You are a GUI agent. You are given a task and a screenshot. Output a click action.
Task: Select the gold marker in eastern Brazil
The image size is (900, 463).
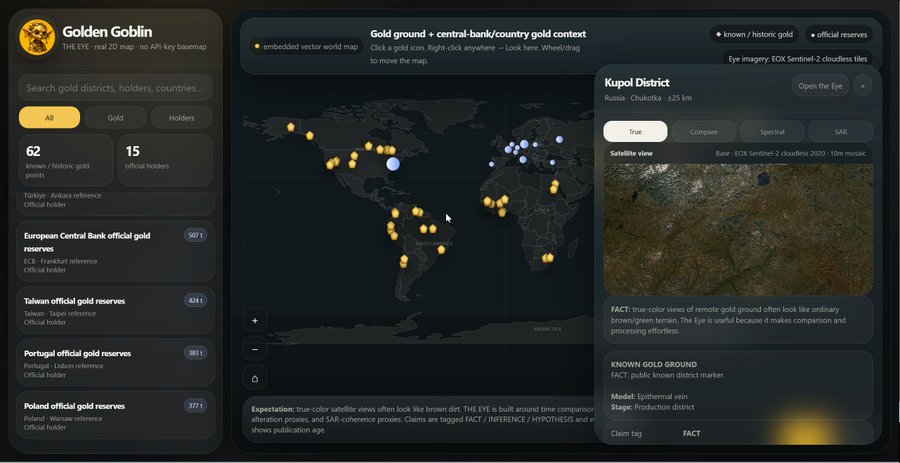(441, 250)
